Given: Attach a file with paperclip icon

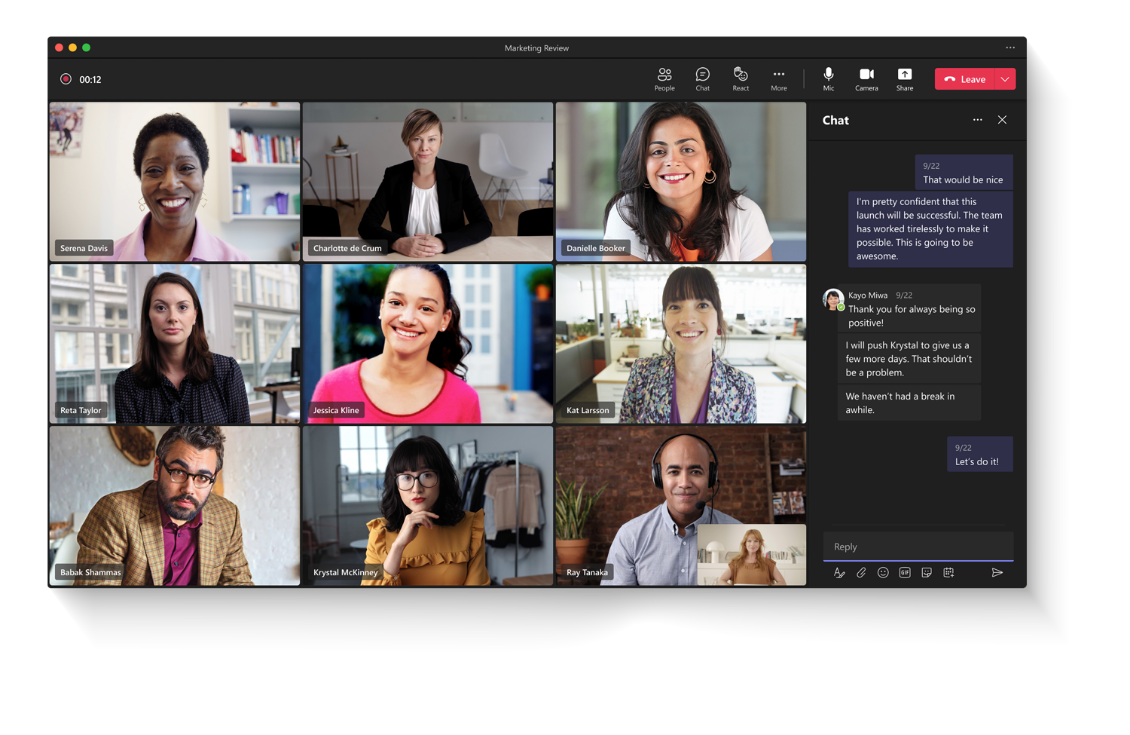Looking at the screenshot, I should (861, 573).
